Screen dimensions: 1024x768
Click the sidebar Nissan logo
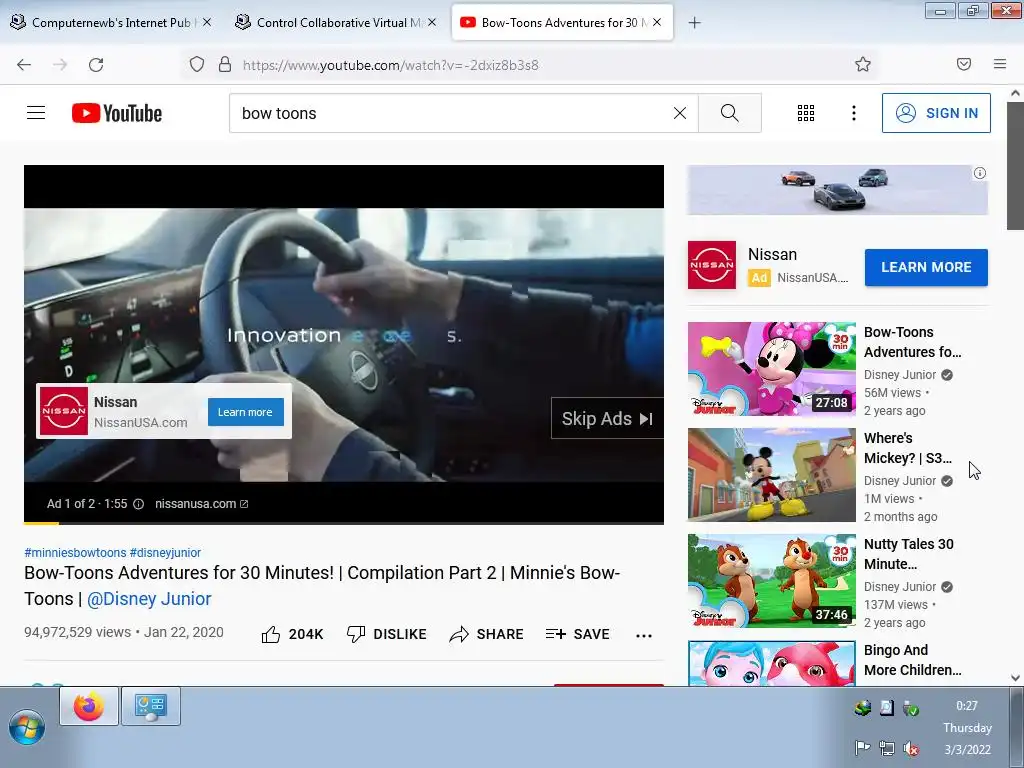712,265
